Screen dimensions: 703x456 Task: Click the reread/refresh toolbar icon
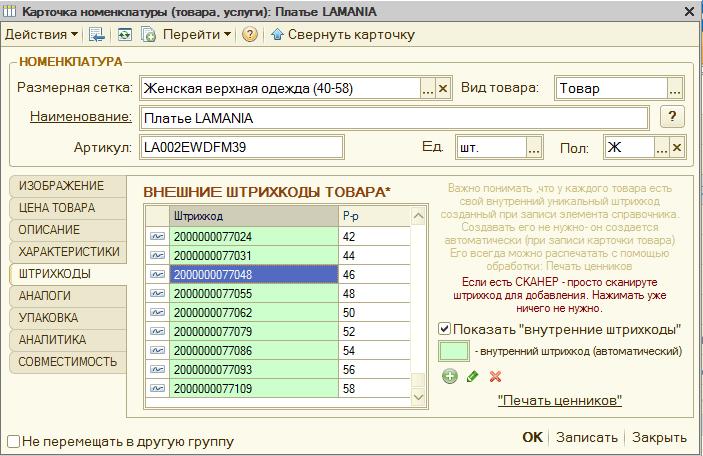click(x=125, y=35)
